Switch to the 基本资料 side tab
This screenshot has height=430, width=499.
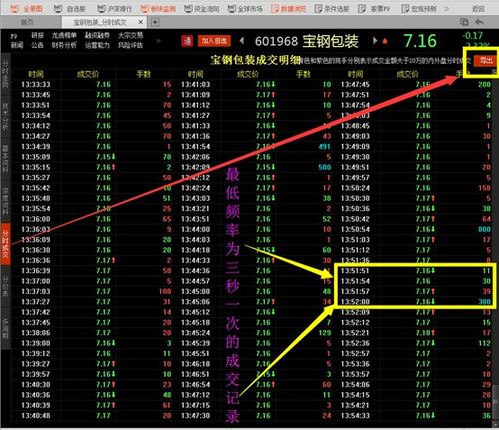[5, 158]
